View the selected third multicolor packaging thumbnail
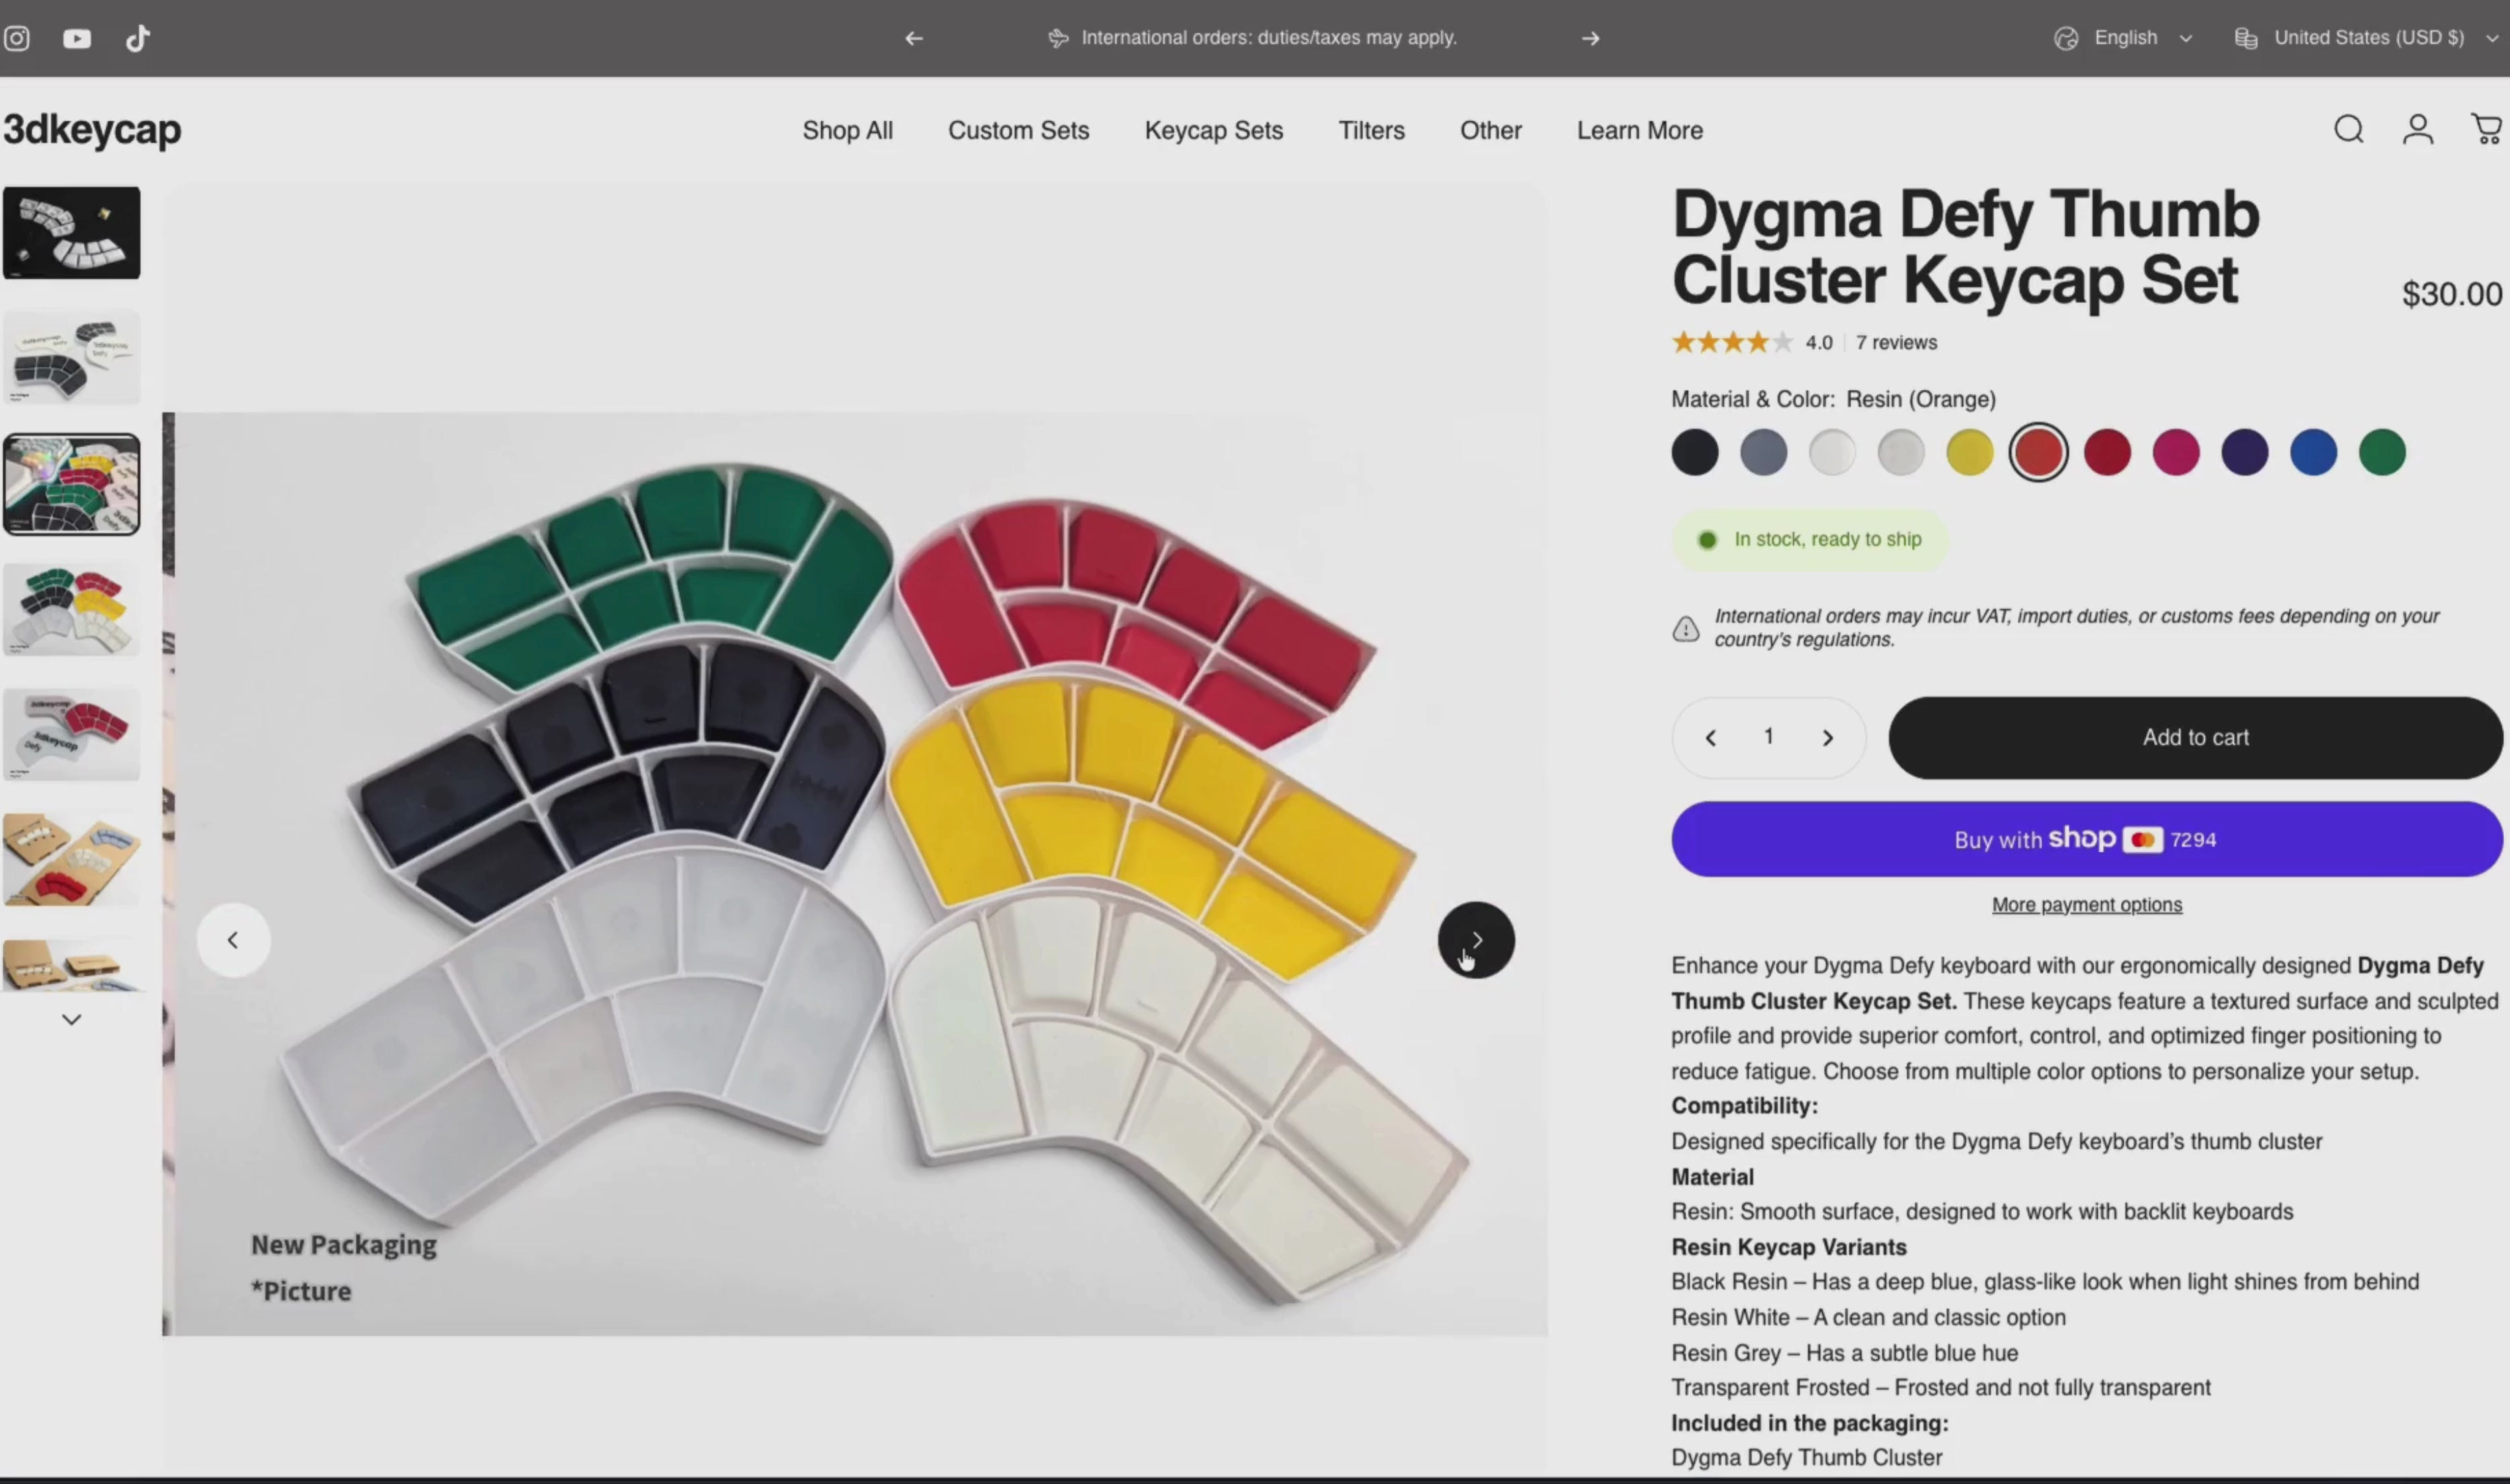Screen dimensions: 2510x1484 coord(71,484)
